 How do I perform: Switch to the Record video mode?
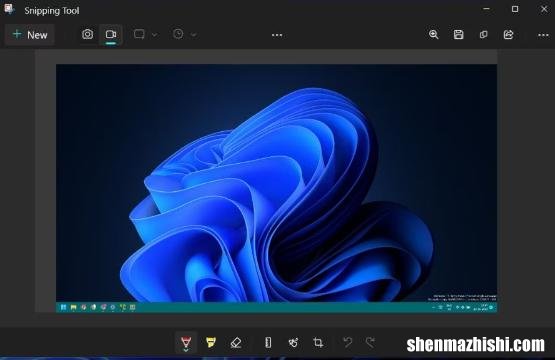pos(111,34)
